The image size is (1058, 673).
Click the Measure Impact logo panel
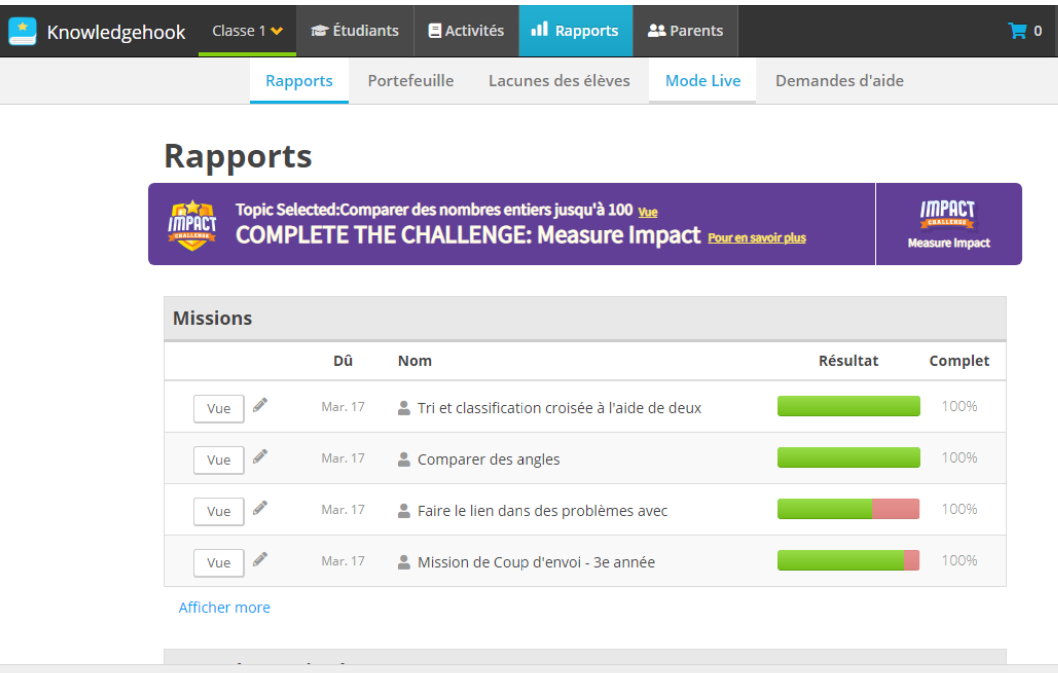pos(949,224)
